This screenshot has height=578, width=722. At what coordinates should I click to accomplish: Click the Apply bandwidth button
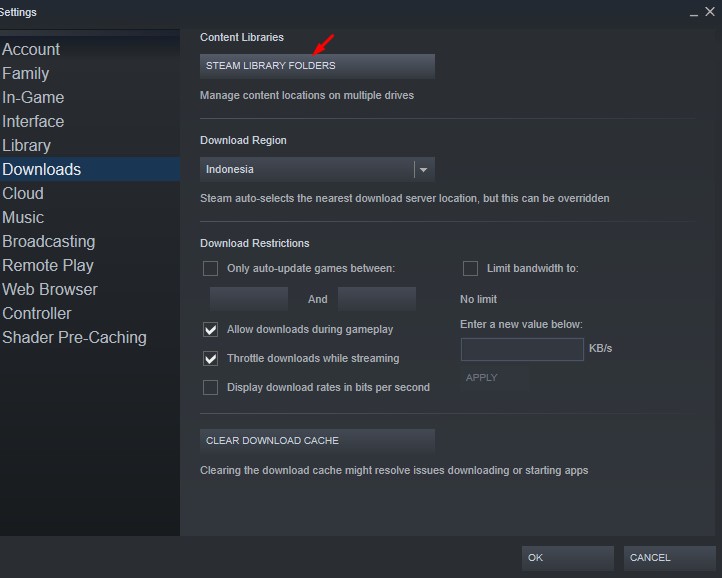click(494, 378)
